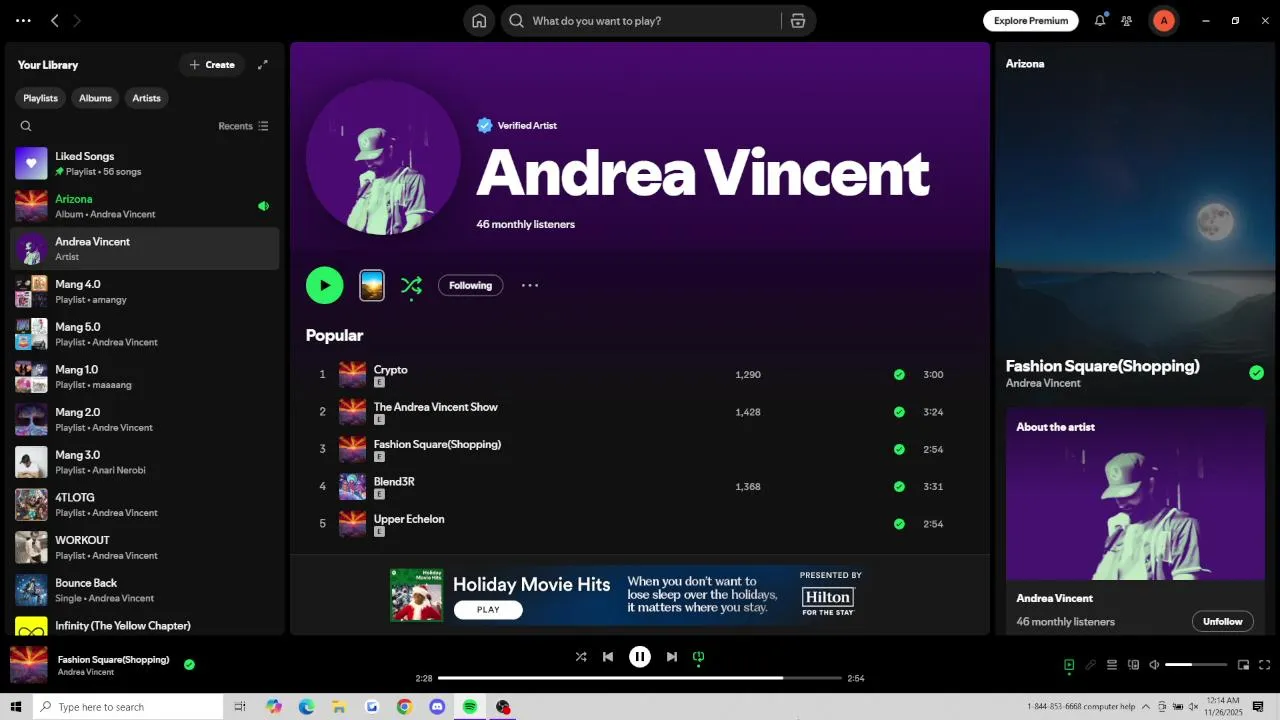Image resolution: width=1280 pixels, height=720 pixels.
Task: Click the Create button in library
Action: pos(212,65)
